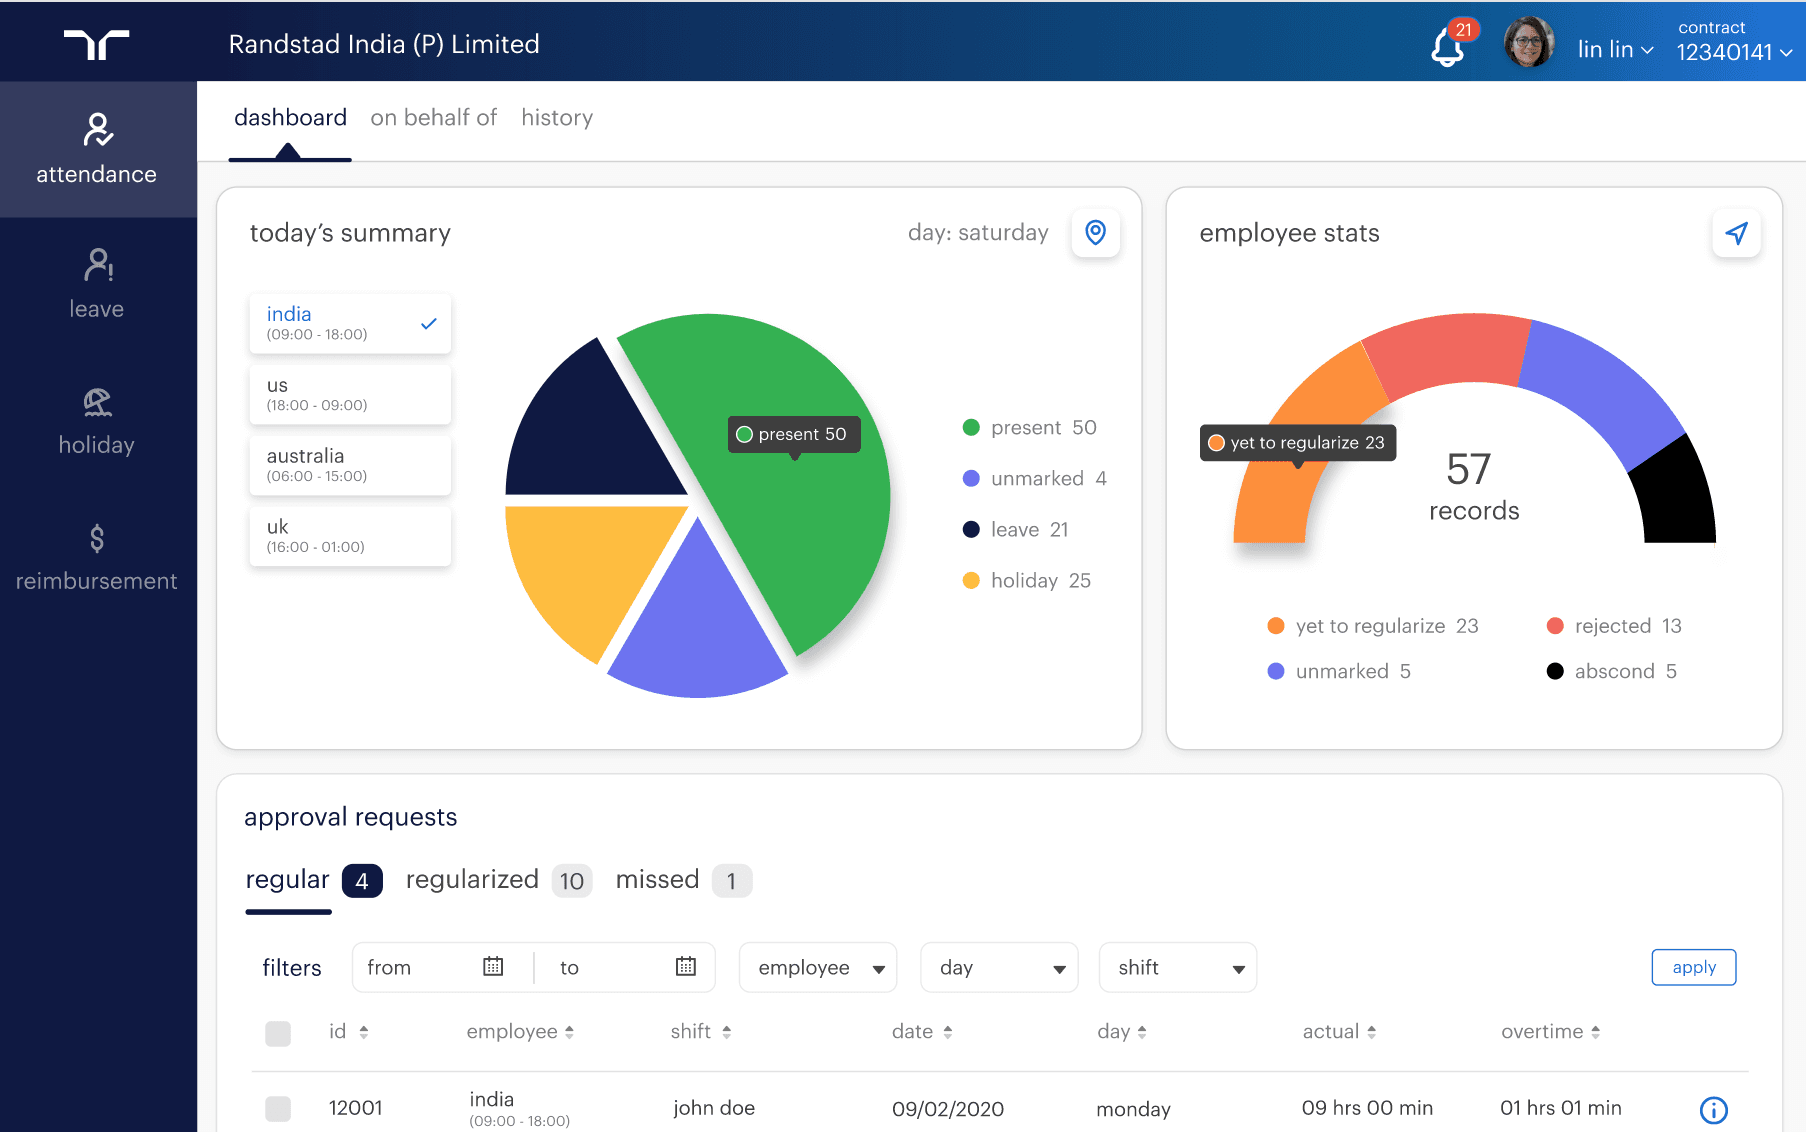
Task: Click the red rejected gauge segment
Action: pos(1450,352)
